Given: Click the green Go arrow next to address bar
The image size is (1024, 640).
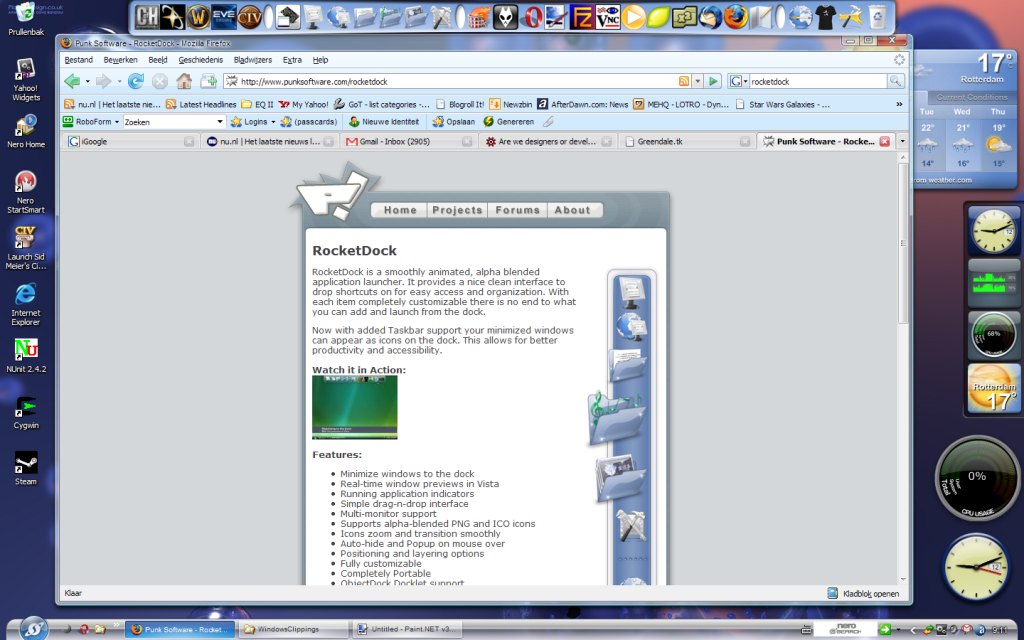Looking at the screenshot, I should [713, 82].
